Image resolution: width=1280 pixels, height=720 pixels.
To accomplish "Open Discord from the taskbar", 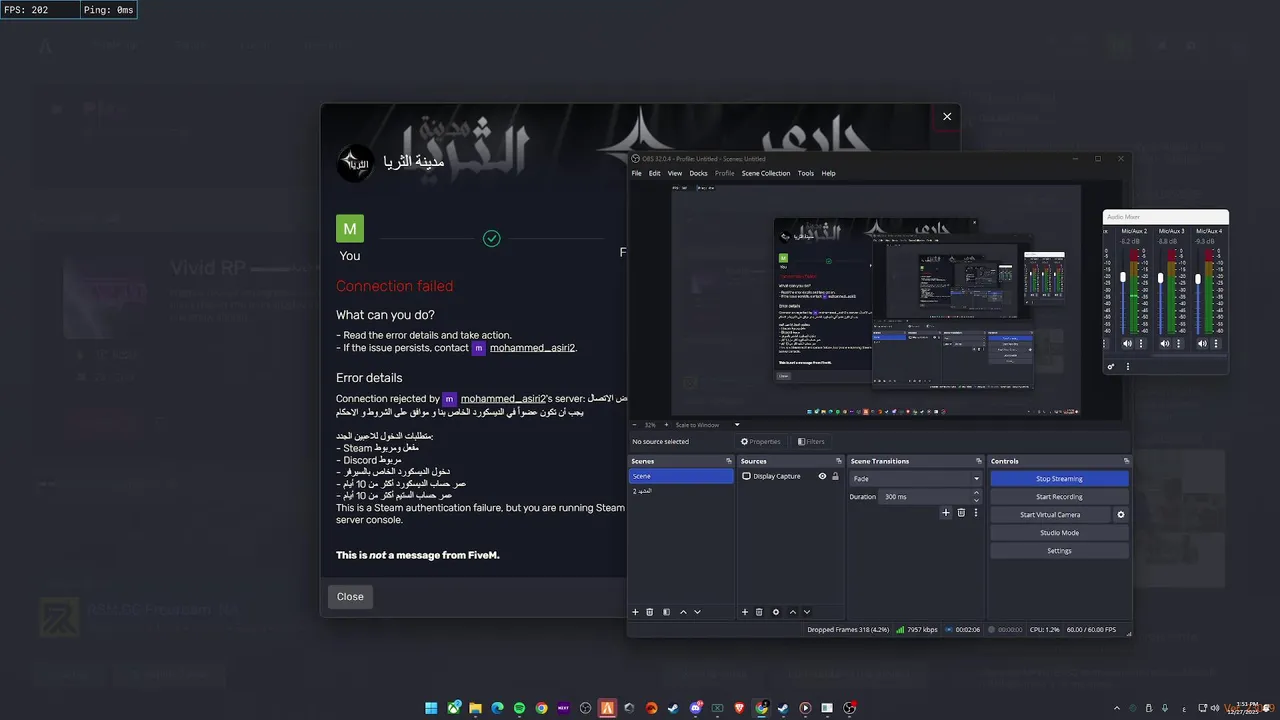I will coord(695,708).
